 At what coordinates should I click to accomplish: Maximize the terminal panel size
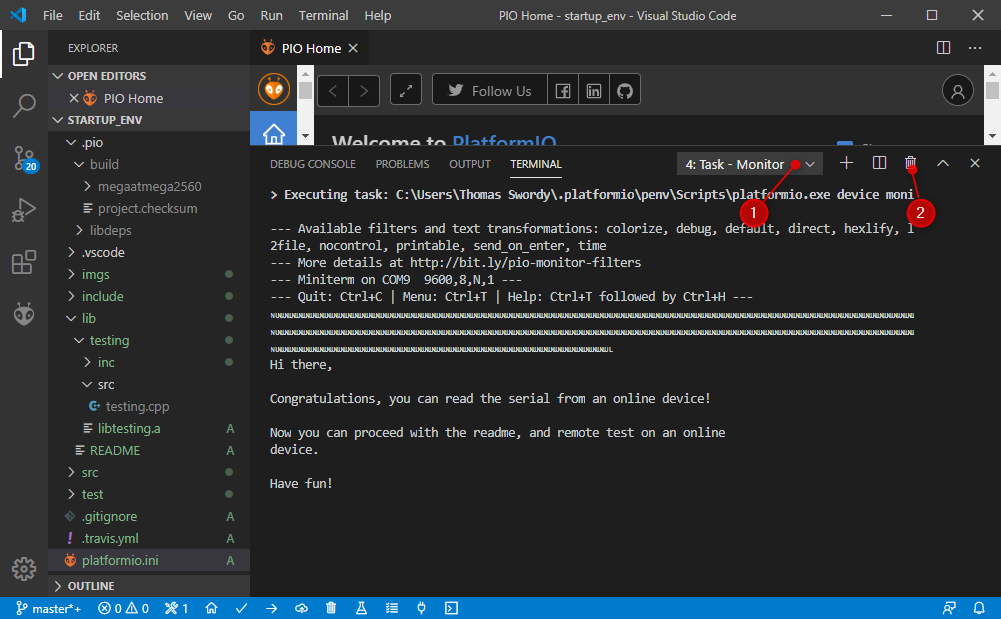pyautogui.click(x=943, y=163)
